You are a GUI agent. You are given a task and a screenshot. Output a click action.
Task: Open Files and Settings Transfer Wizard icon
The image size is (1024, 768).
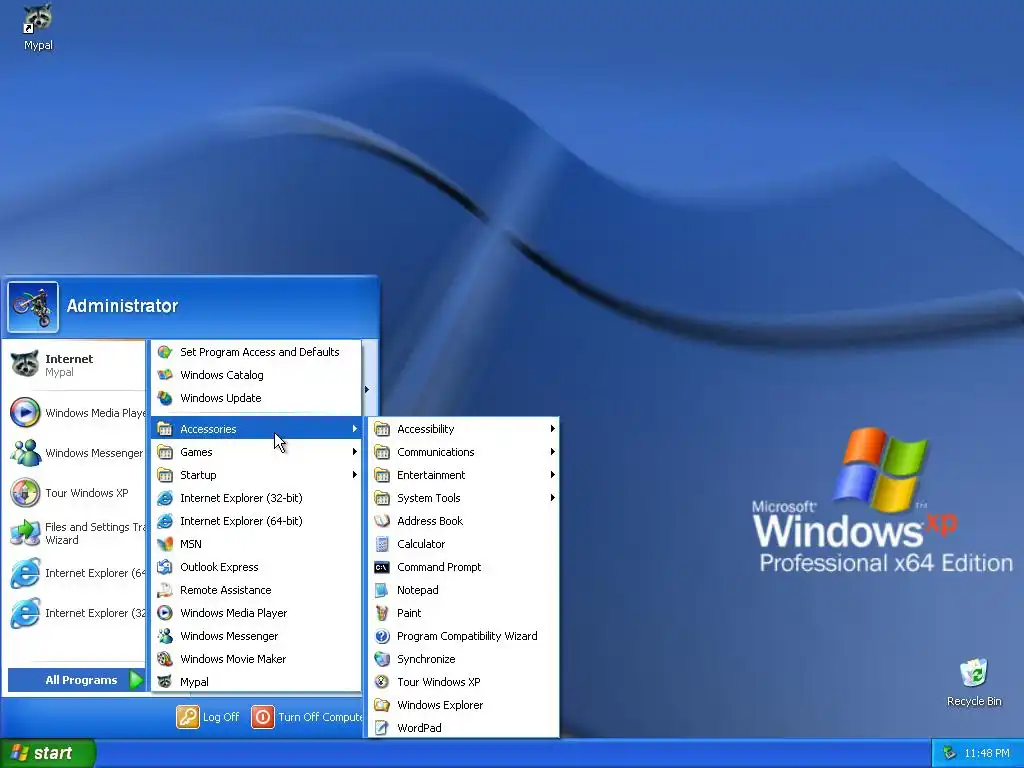pos(25,533)
